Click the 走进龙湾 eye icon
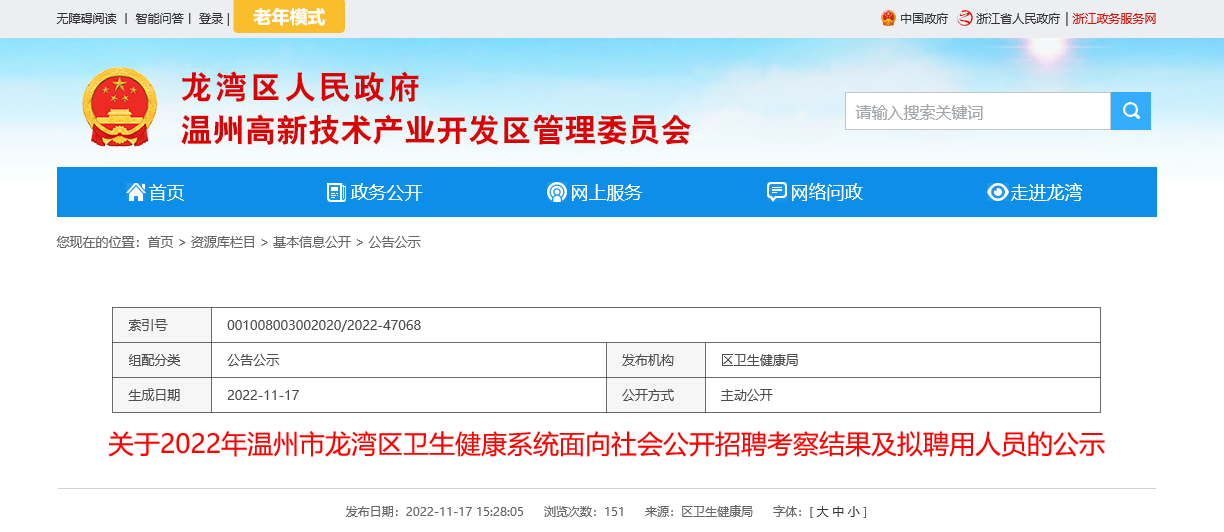 (x=997, y=192)
